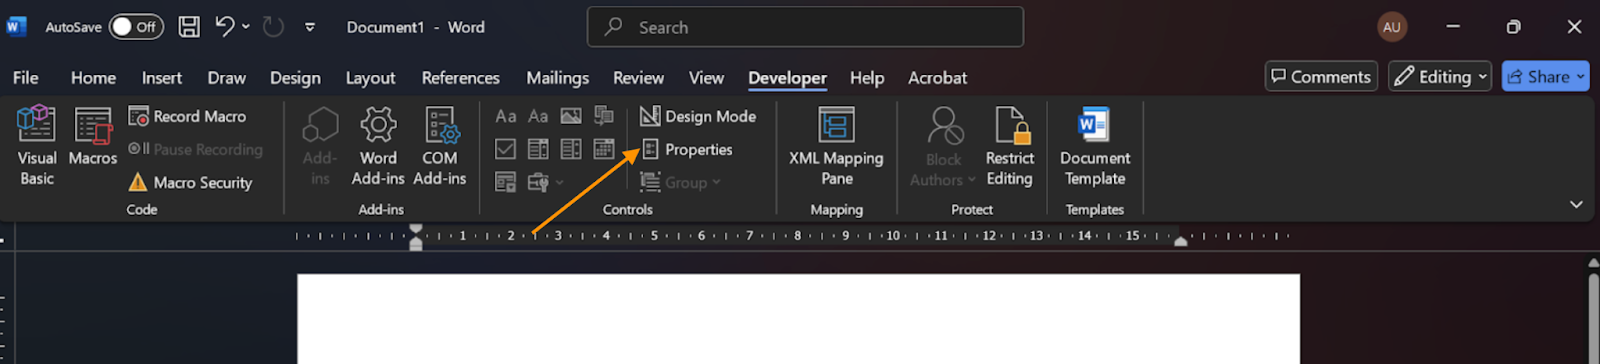Open Word Add-ins

[378, 146]
